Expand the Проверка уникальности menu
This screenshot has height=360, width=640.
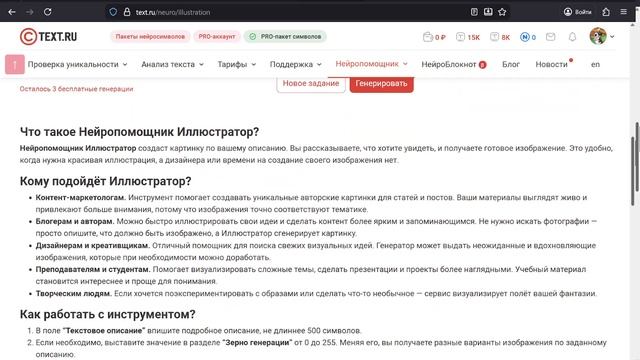pos(78,64)
